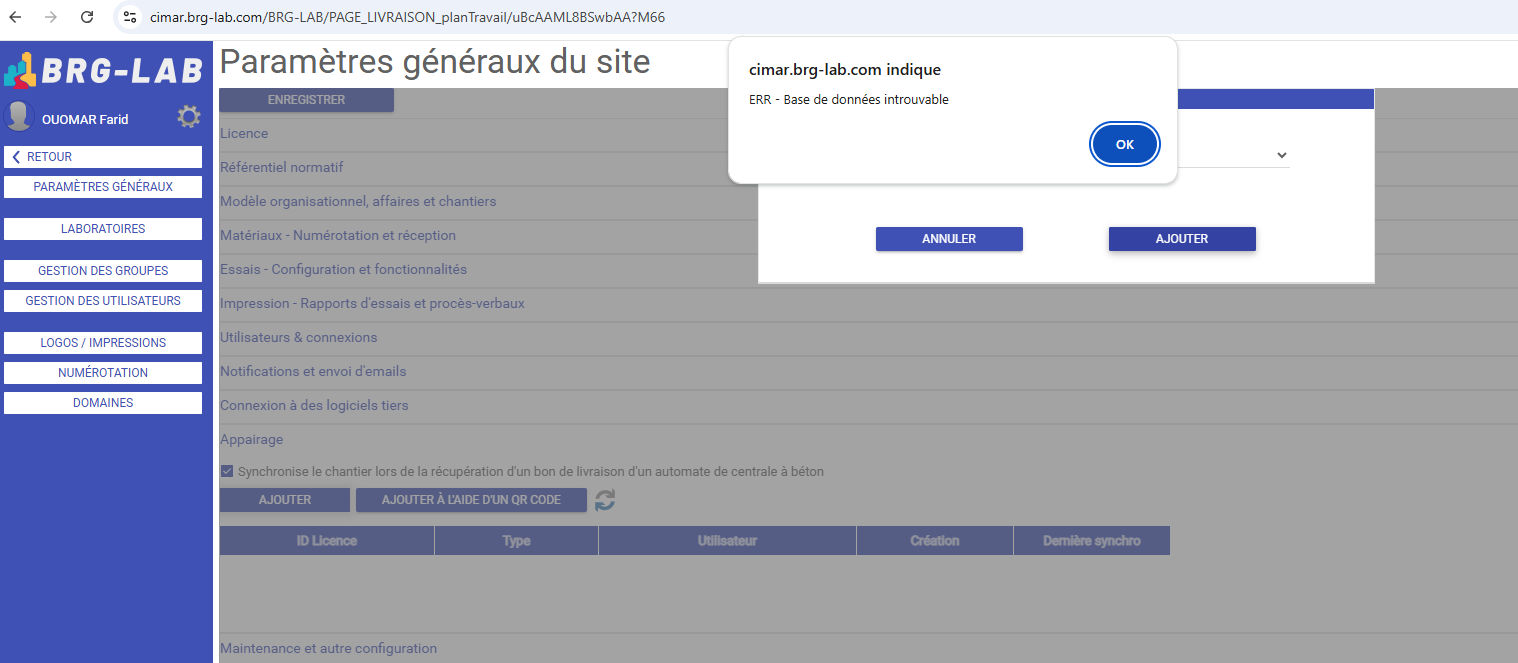
Task: Click the refresh sync arrows icon
Action: click(605, 500)
